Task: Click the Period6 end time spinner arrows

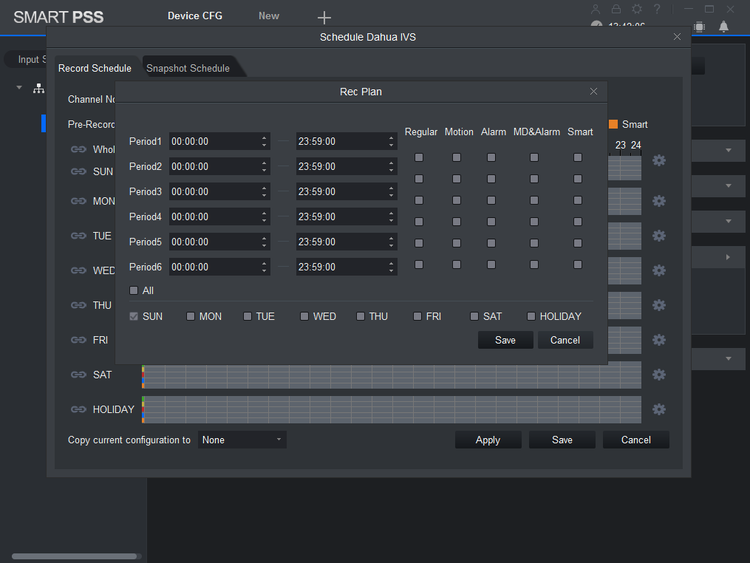Action: point(391,267)
